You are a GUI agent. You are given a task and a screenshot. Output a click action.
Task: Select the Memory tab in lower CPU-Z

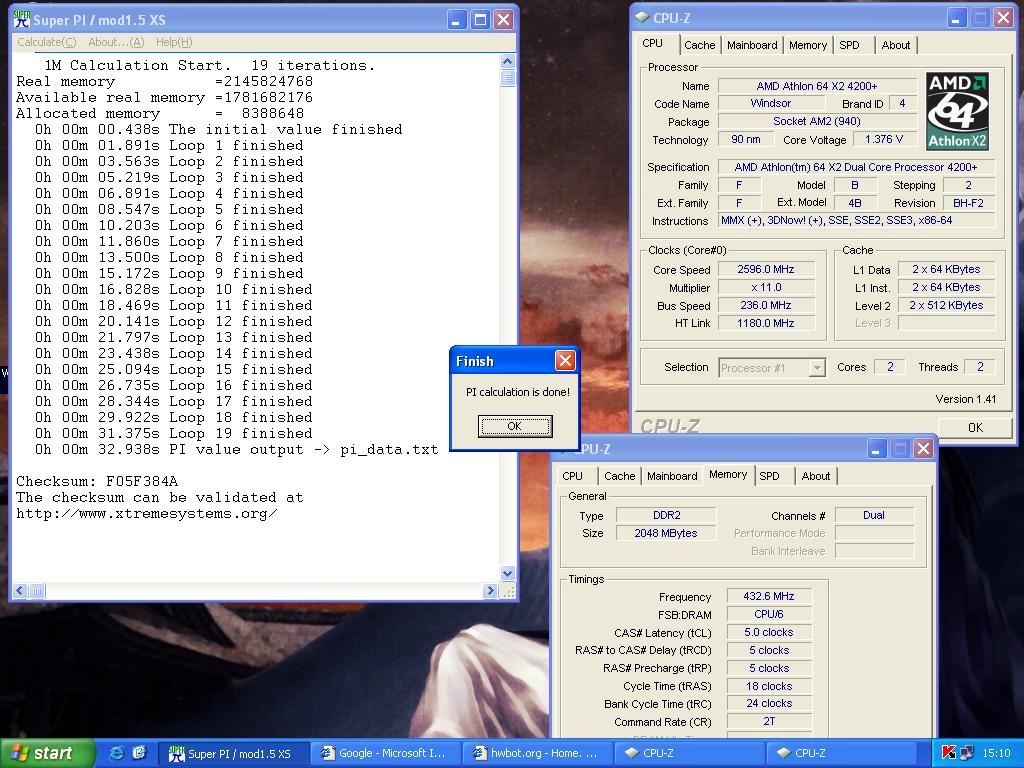point(728,475)
